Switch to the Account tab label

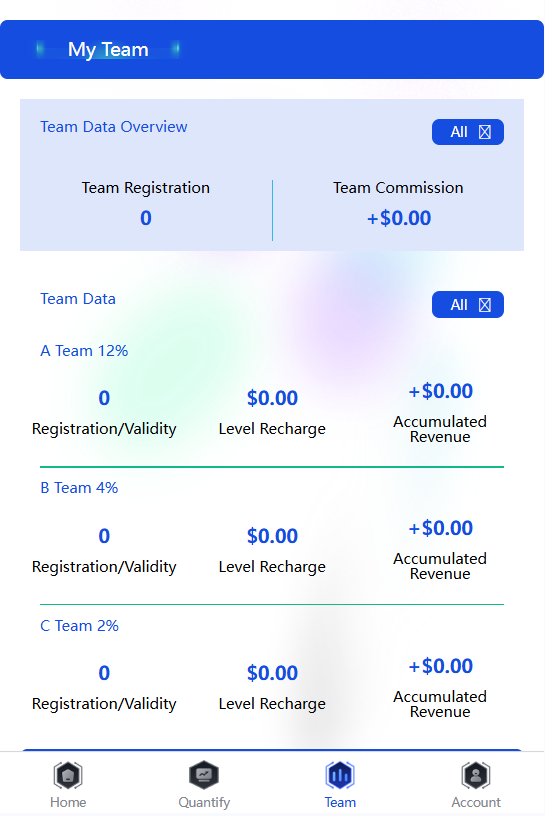pyautogui.click(x=476, y=802)
